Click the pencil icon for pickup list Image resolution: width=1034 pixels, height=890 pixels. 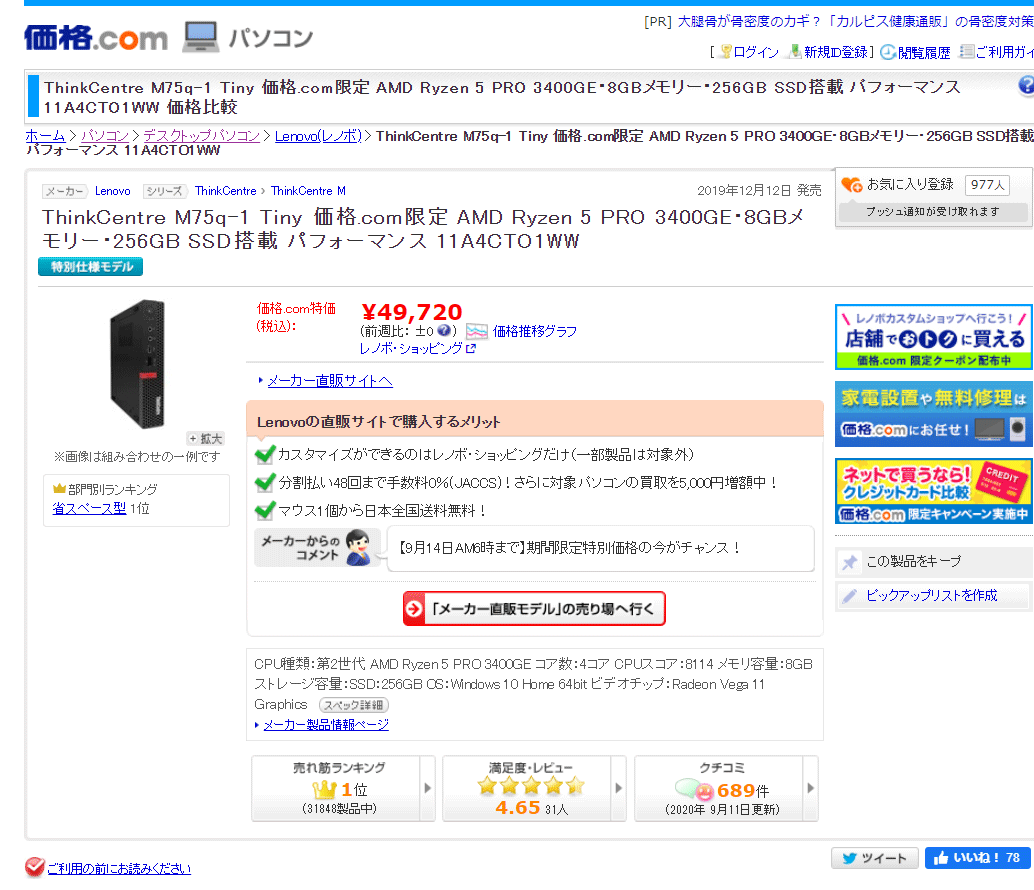849,596
